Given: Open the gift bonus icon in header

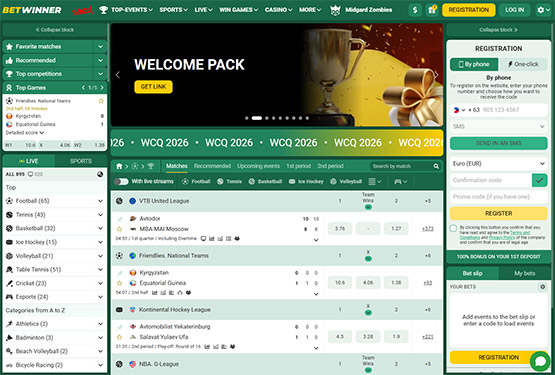Looking at the screenshot, I should [431, 10].
